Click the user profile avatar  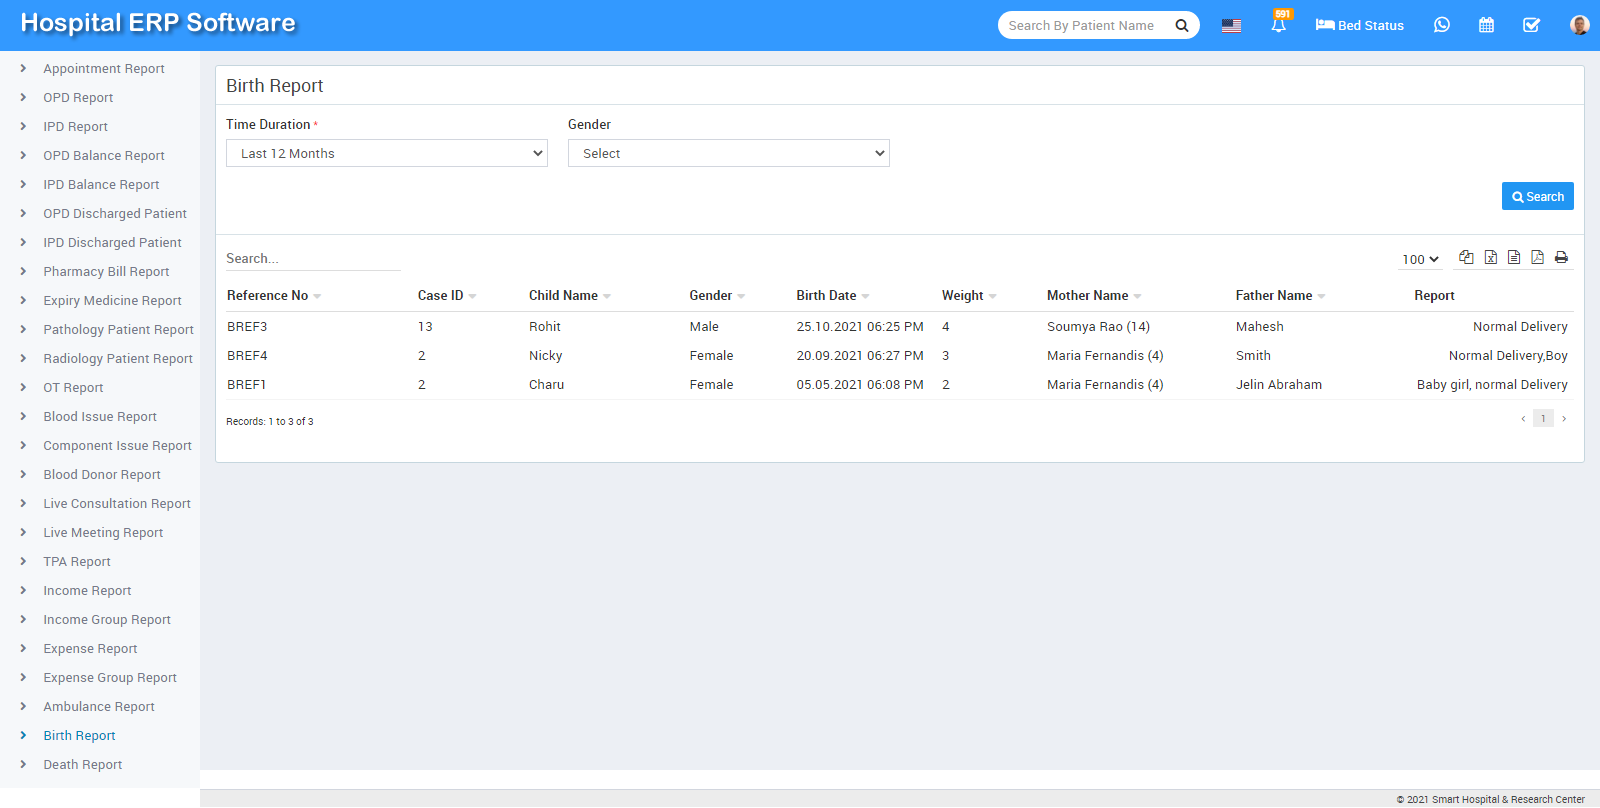[x=1579, y=25]
